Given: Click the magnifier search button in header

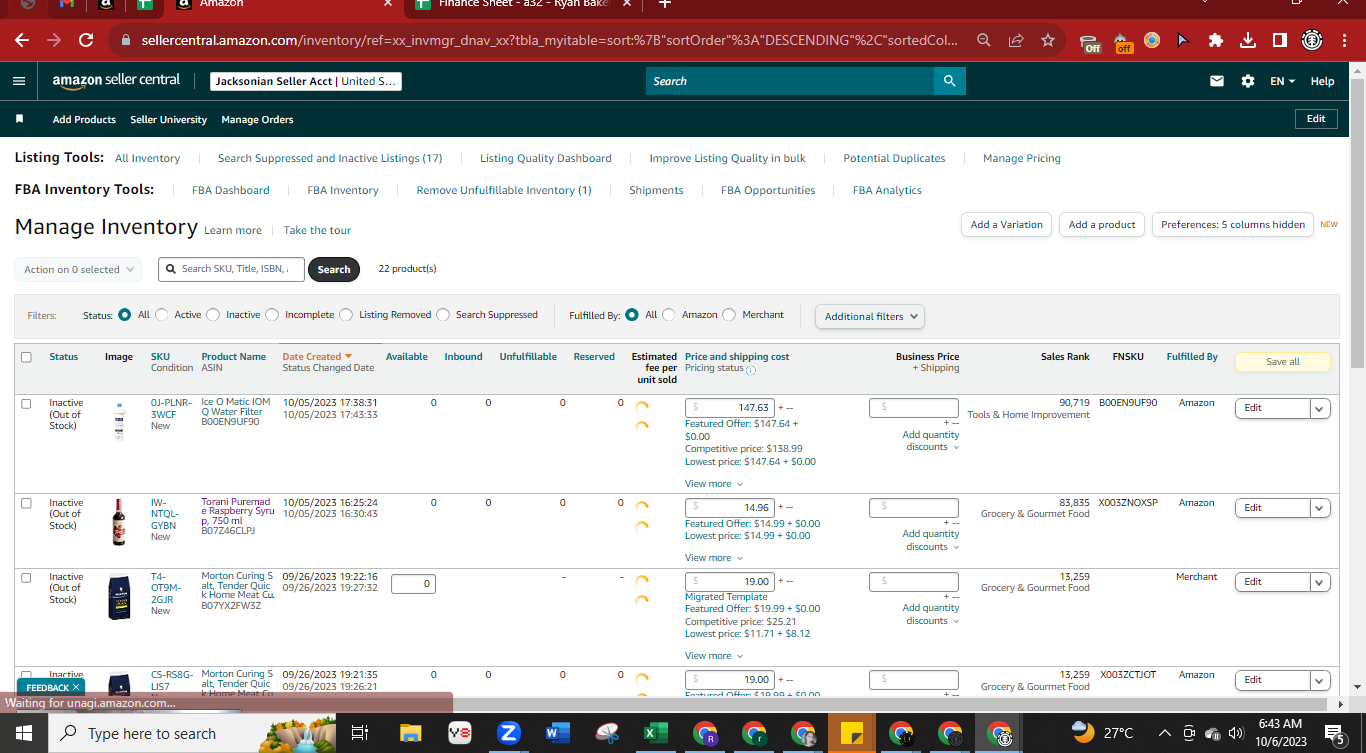Looking at the screenshot, I should click(949, 81).
